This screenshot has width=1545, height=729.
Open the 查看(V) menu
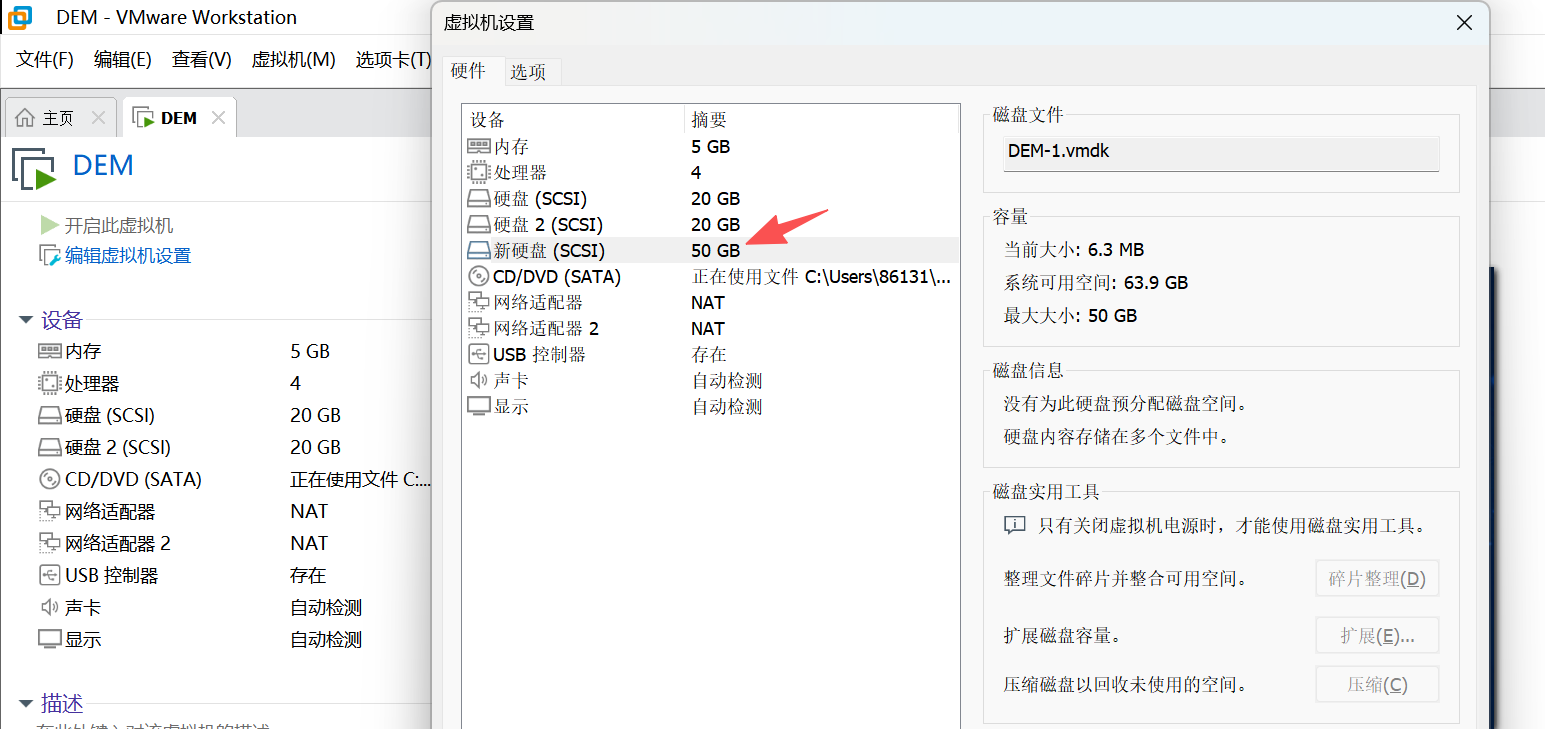point(201,59)
